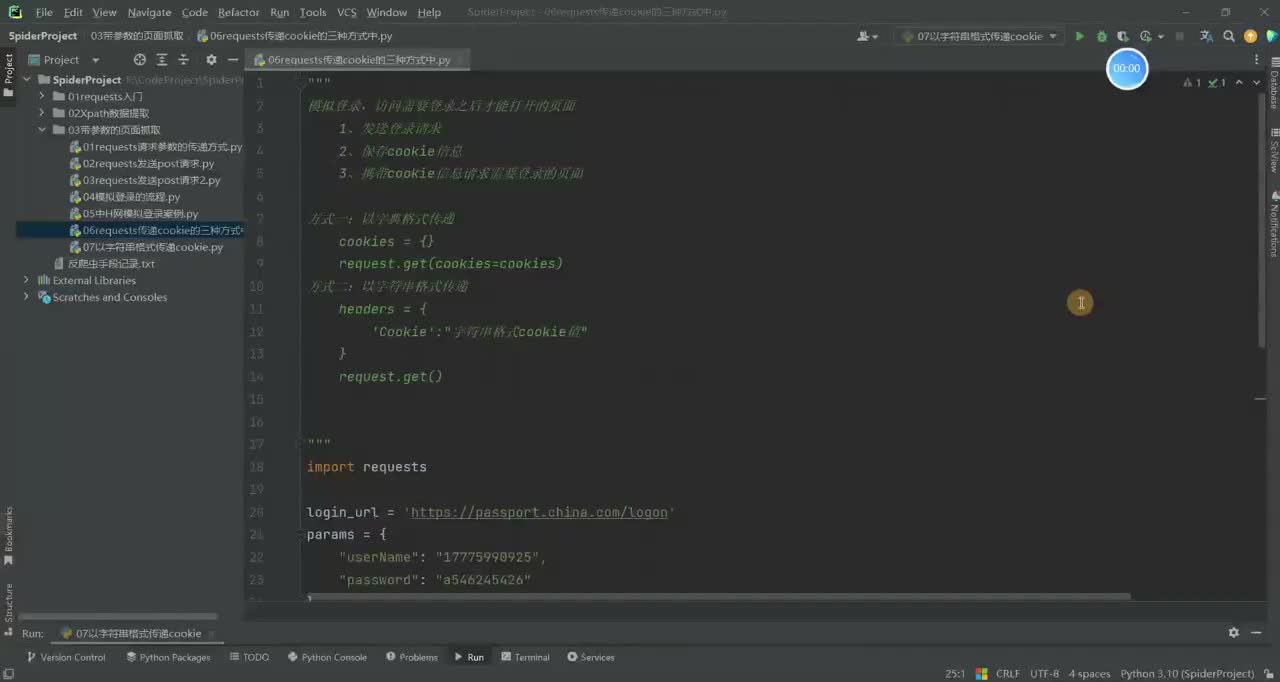Image resolution: width=1280 pixels, height=682 pixels.
Task: Select editor tab 06requests传递cookie的三种方式中.py
Action: (359, 60)
